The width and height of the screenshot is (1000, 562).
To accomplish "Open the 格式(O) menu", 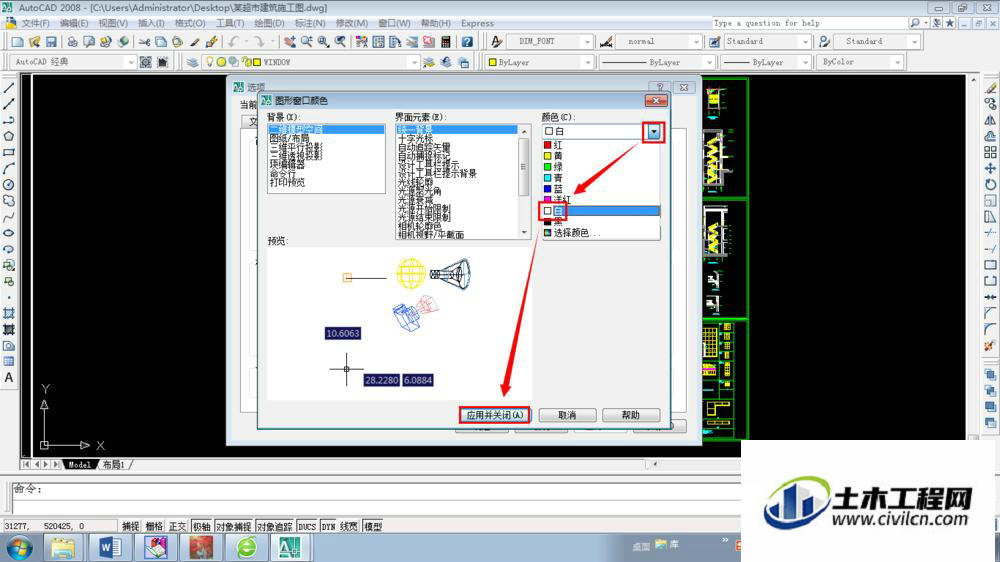I will point(190,23).
